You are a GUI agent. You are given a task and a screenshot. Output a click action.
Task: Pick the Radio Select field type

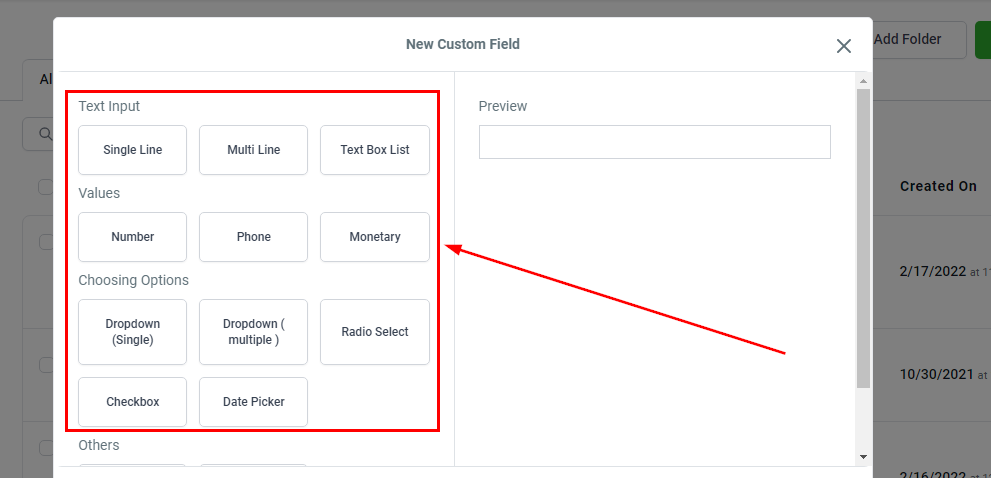(x=374, y=332)
